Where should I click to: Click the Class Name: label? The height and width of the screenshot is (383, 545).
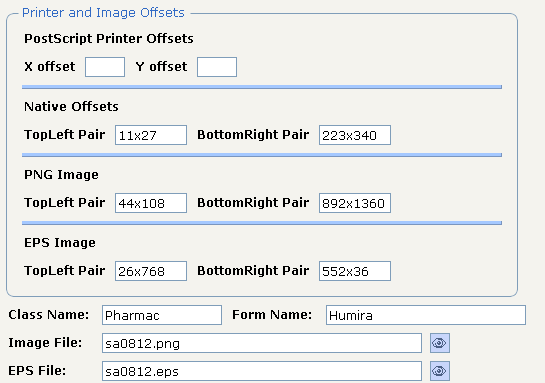(x=49, y=315)
